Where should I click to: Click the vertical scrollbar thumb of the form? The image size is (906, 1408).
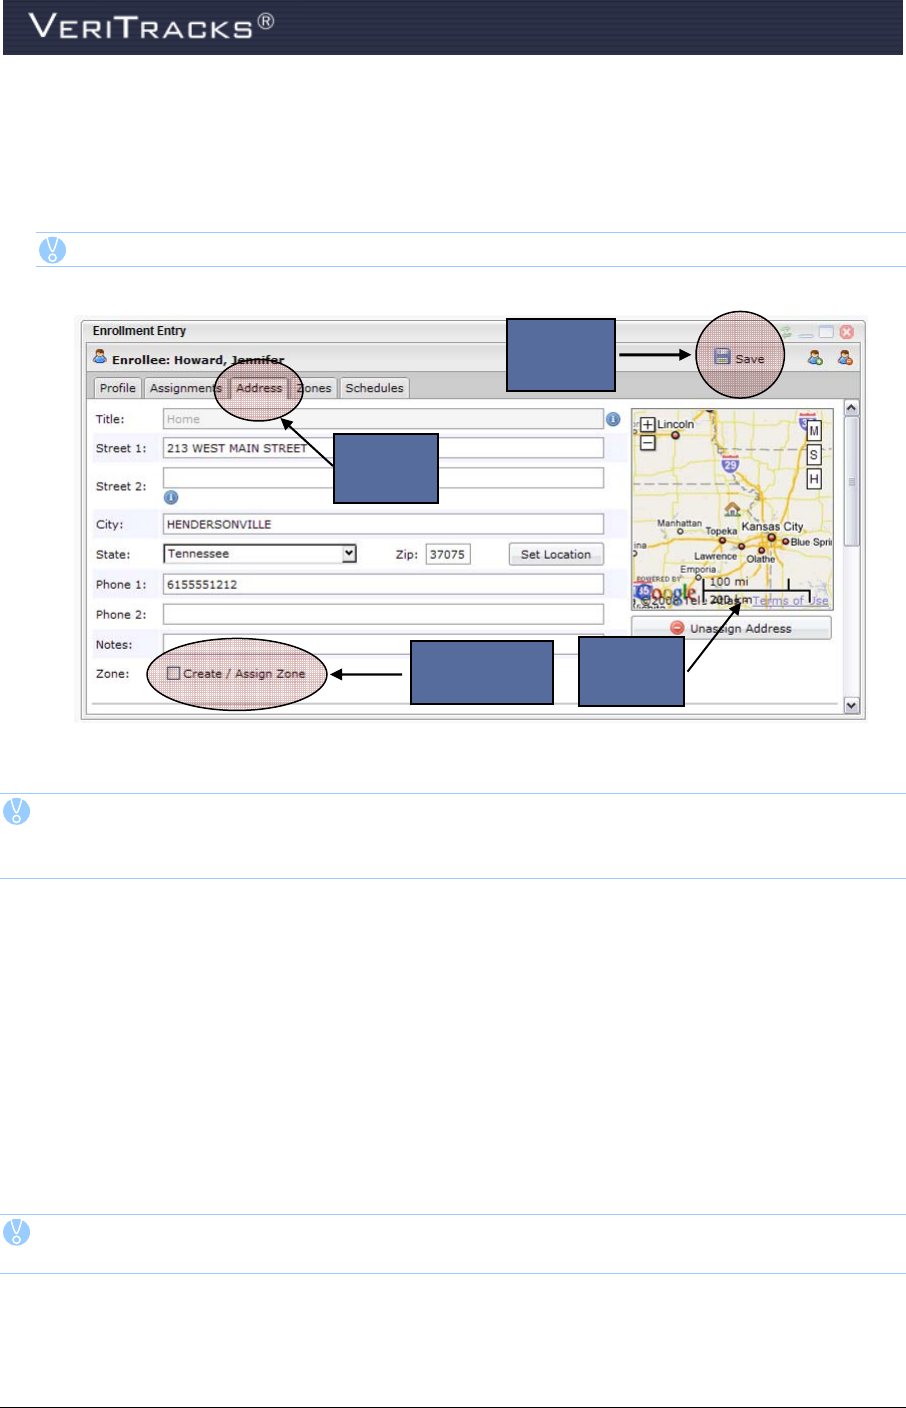pyautogui.click(x=852, y=481)
